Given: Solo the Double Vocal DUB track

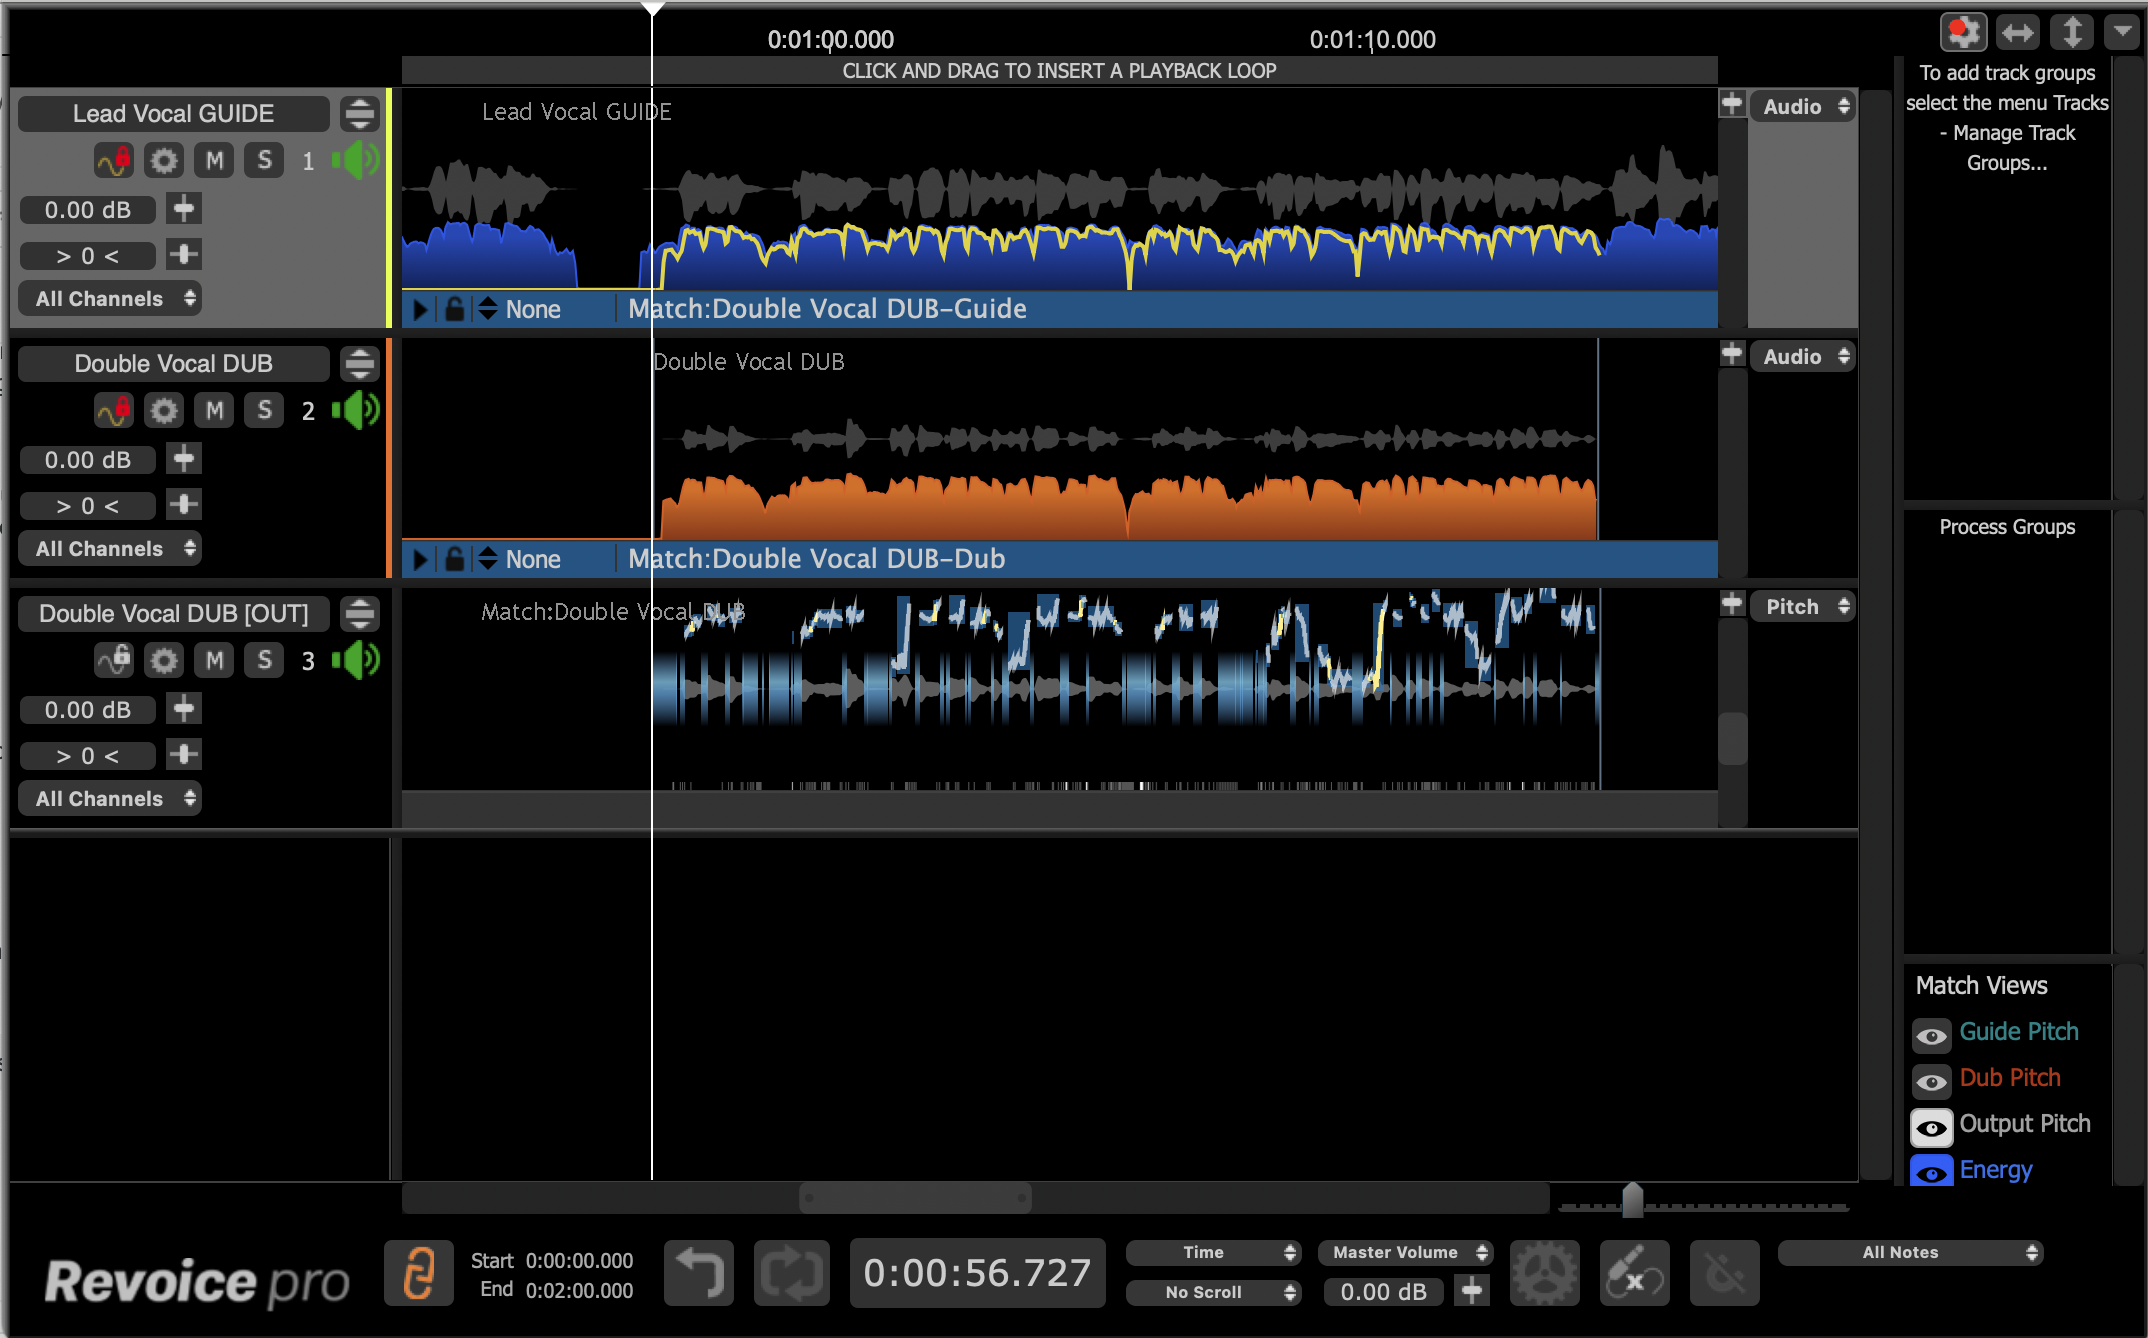Looking at the screenshot, I should click(264, 410).
